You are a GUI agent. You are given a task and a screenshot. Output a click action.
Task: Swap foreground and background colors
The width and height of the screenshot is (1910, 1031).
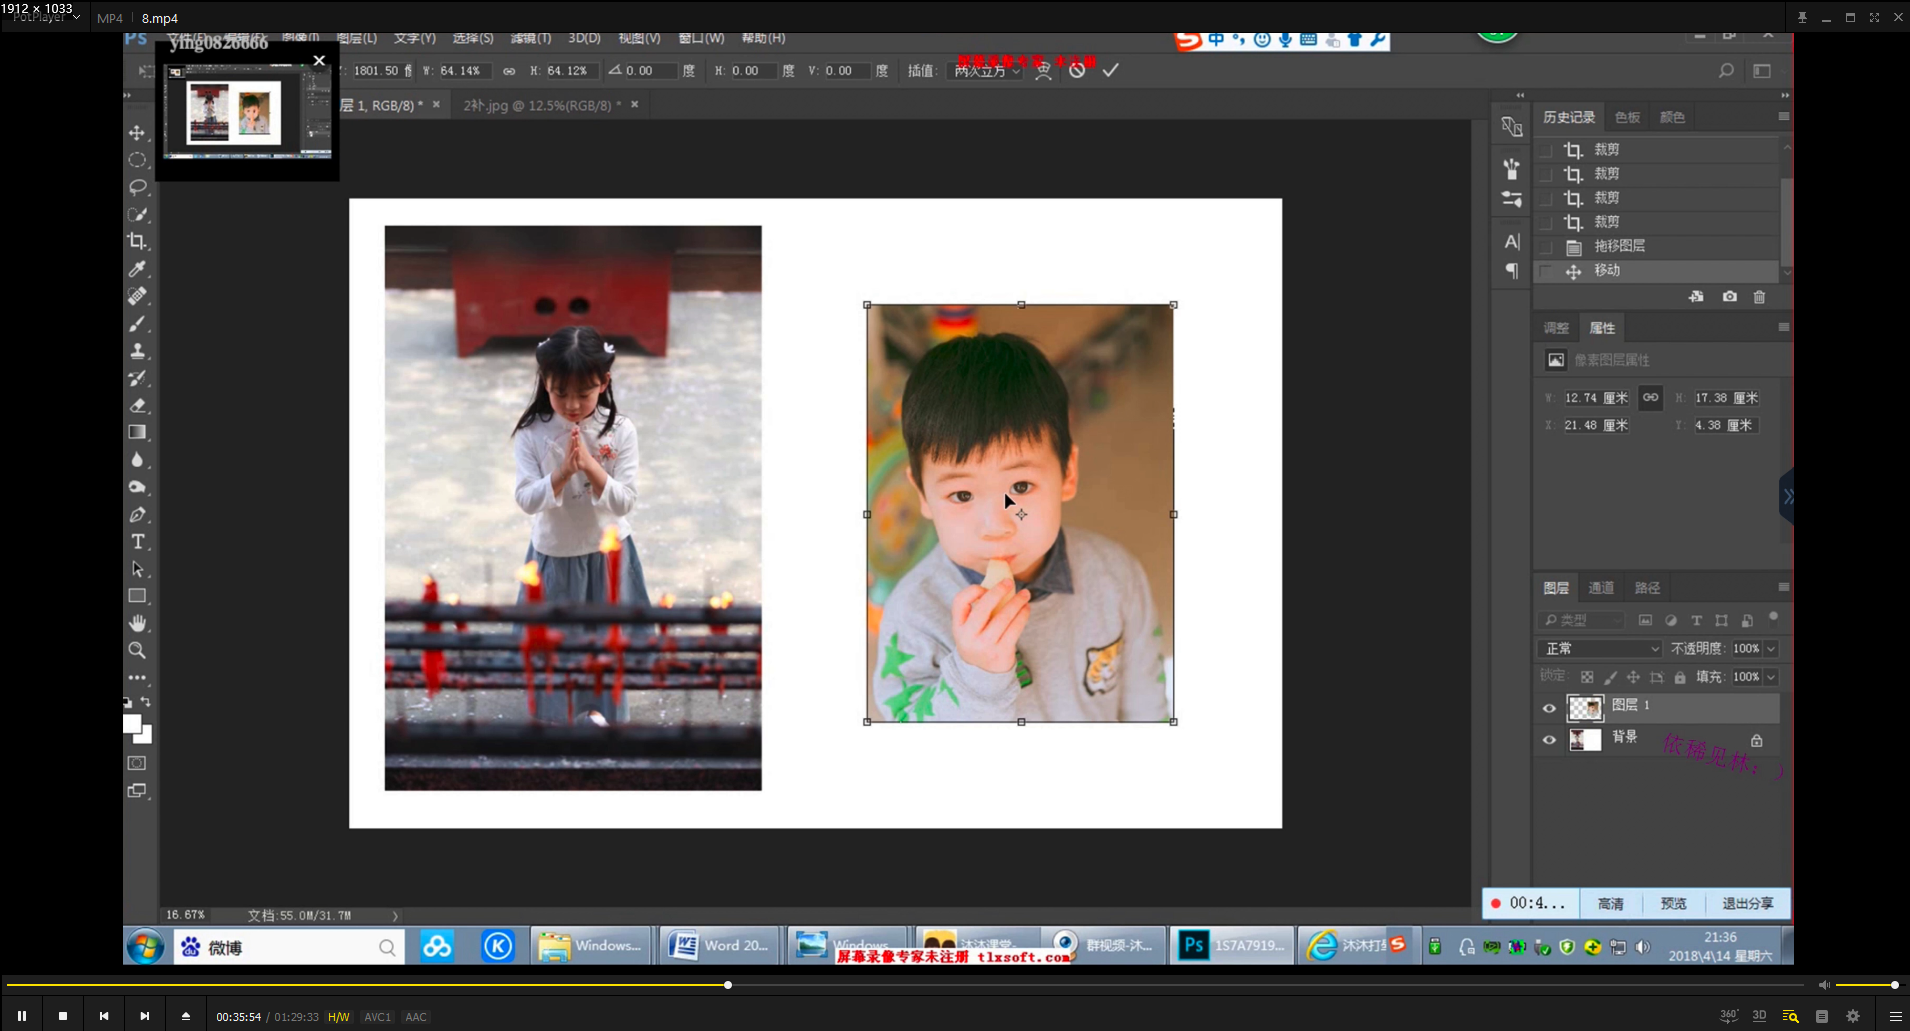coord(146,702)
